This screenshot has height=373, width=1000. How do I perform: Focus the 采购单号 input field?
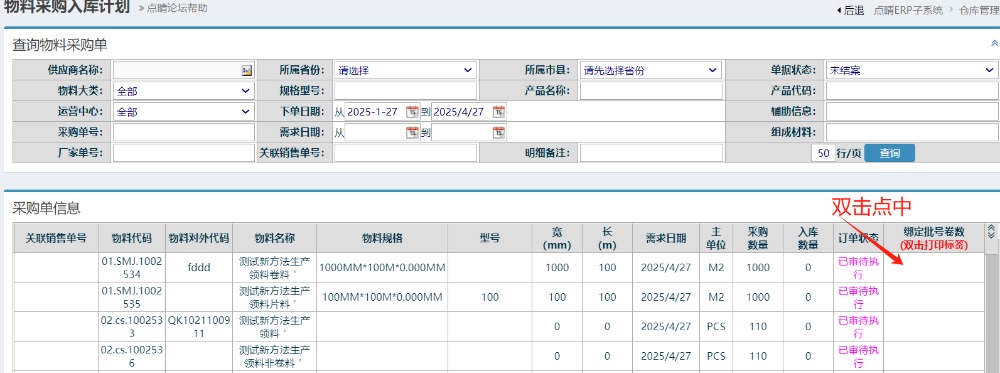184,133
